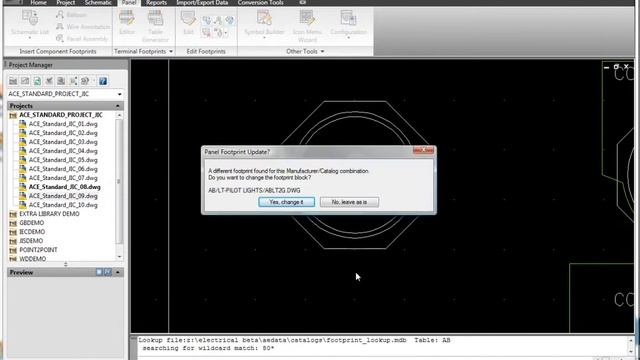Select the POINT2POINT project
The height and width of the screenshot is (360, 640).
click(38, 250)
